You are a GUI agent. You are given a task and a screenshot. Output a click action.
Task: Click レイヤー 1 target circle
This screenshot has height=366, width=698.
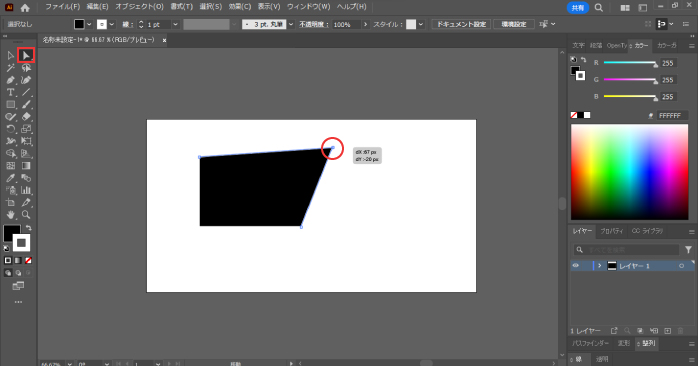(681, 266)
